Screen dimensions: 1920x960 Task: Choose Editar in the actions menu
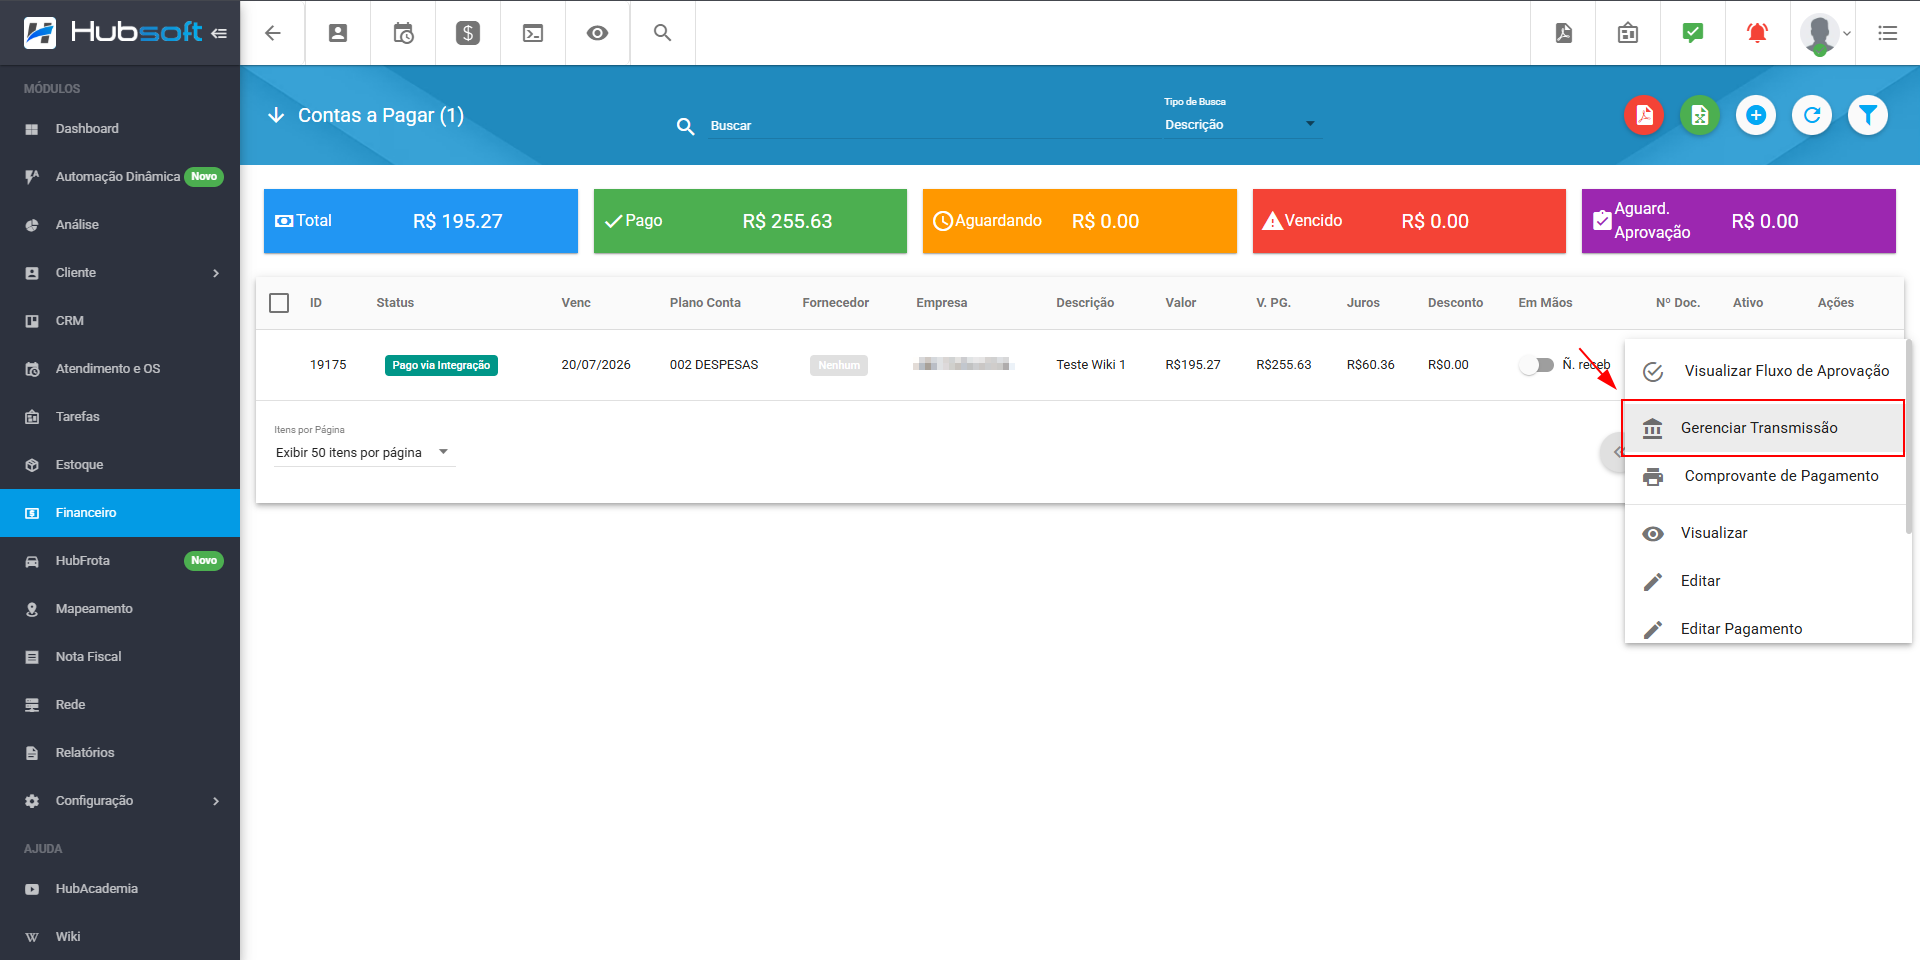1765,581
